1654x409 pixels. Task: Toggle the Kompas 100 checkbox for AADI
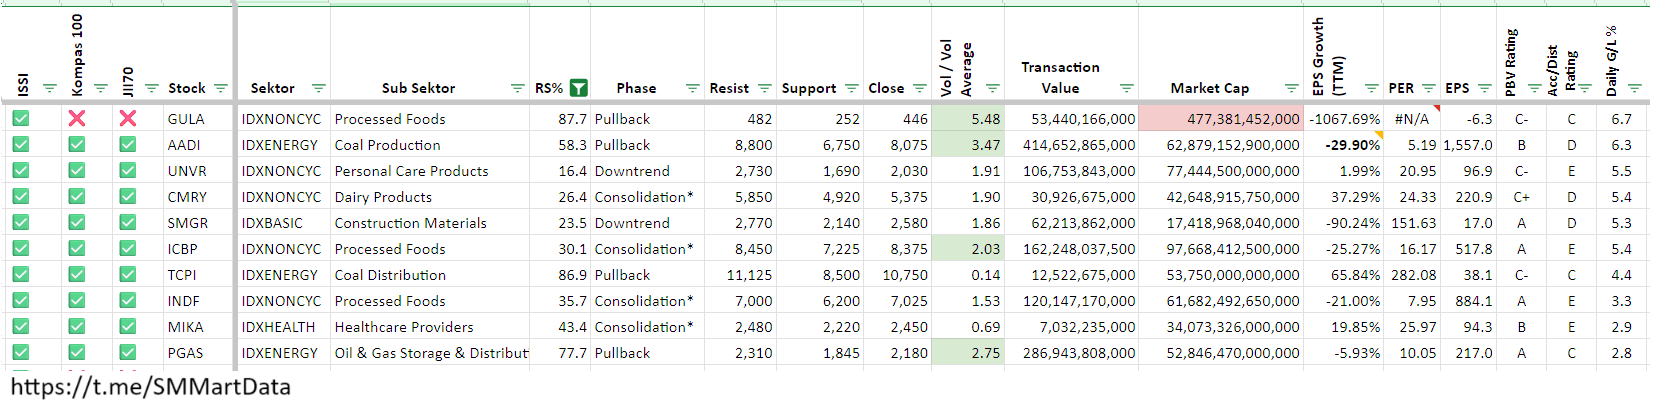(76, 144)
